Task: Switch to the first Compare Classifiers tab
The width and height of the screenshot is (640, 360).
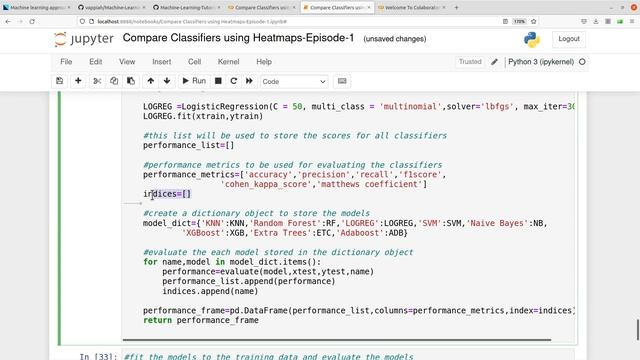Action: (x=261, y=7)
